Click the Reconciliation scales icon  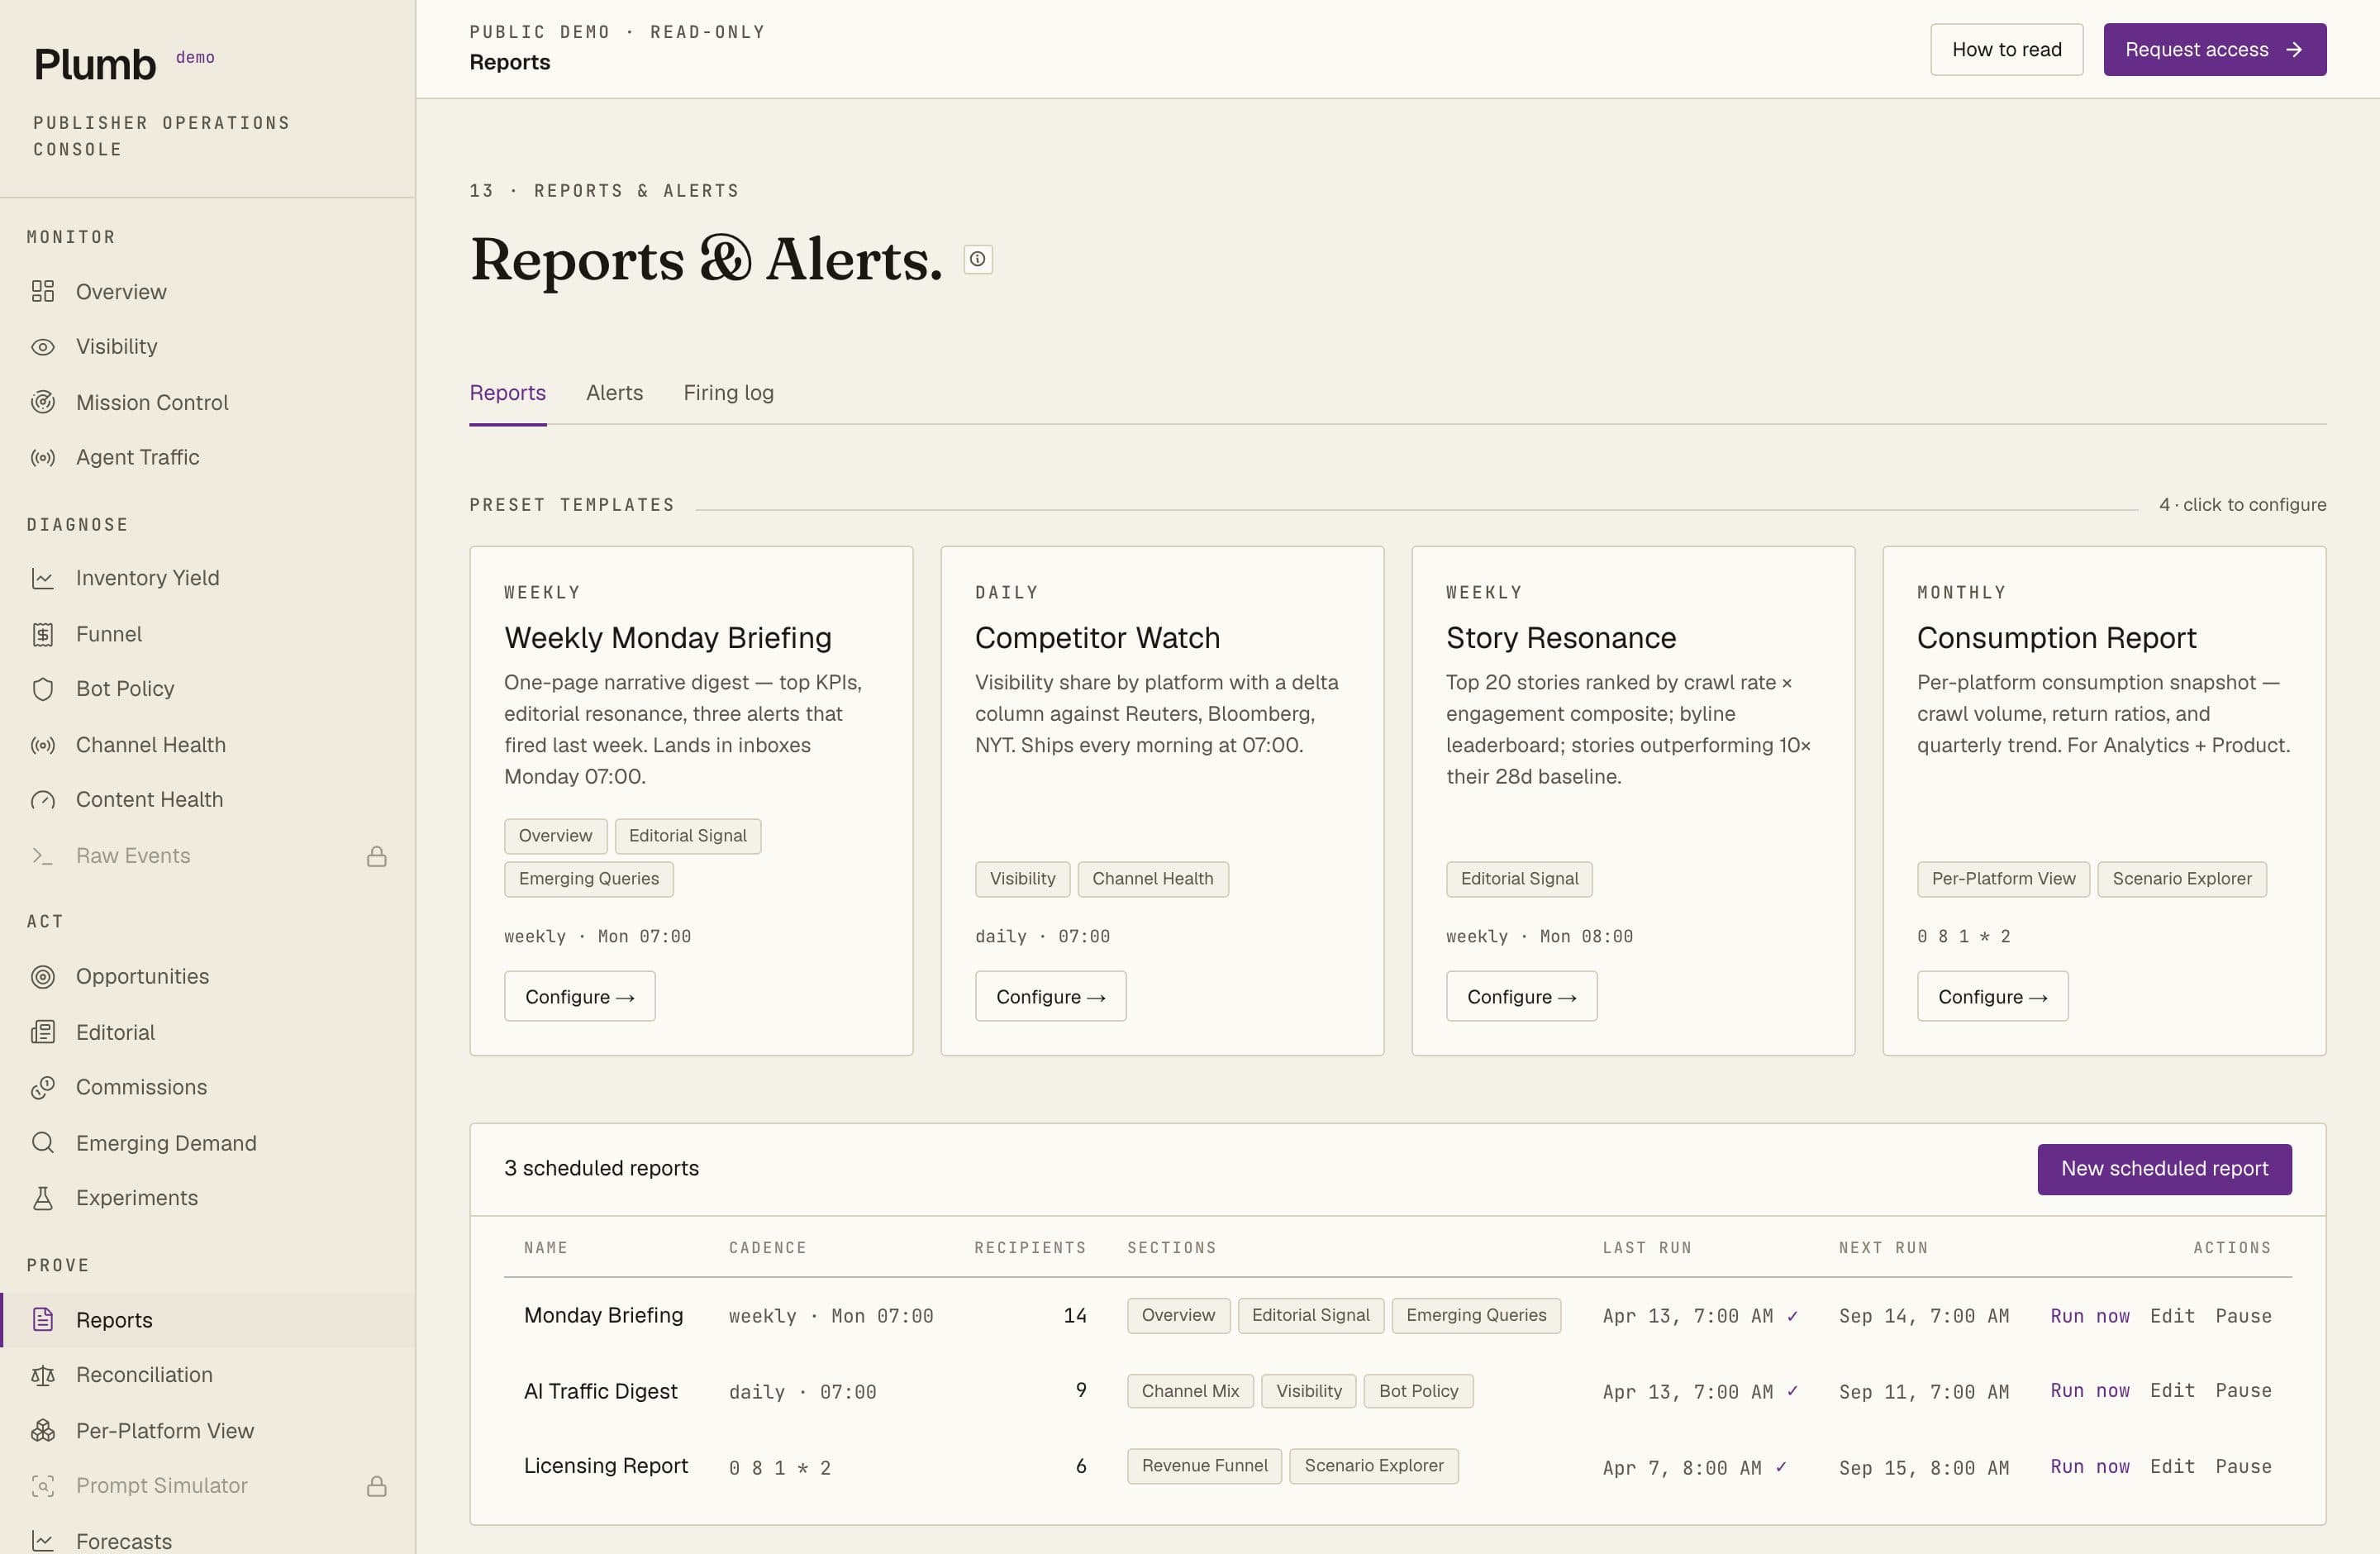click(42, 1375)
